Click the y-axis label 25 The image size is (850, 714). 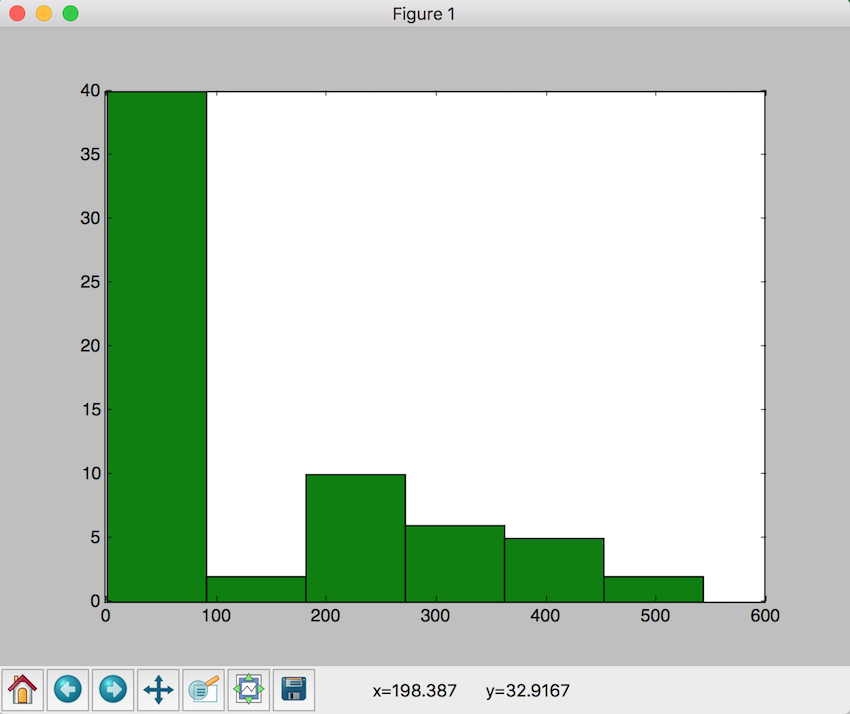click(91, 282)
